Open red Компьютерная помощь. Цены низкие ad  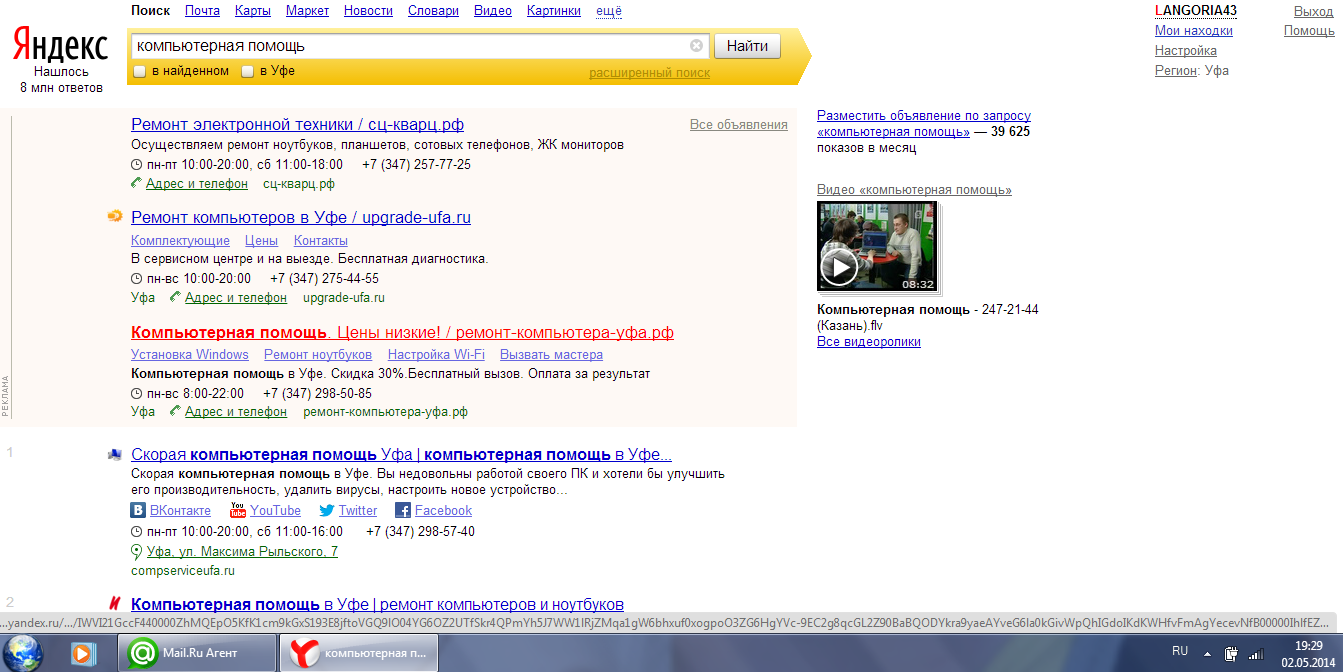[402, 333]
